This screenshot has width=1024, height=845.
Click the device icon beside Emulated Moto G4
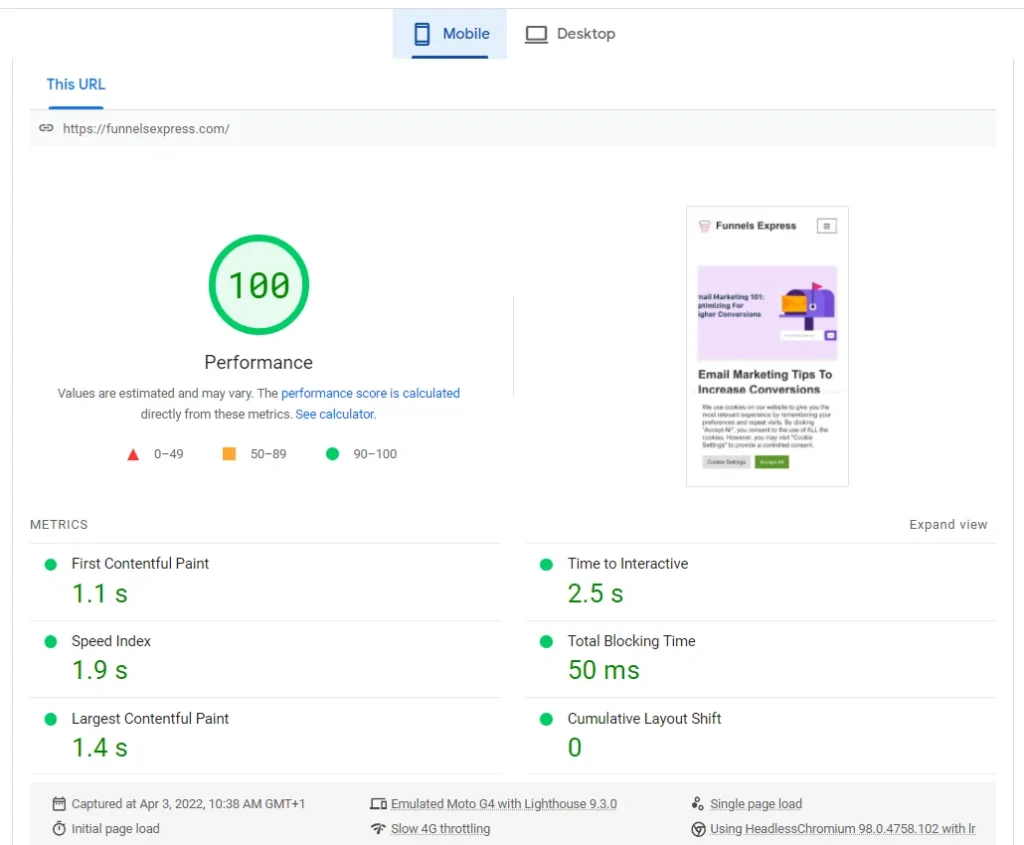coord(378,804)
